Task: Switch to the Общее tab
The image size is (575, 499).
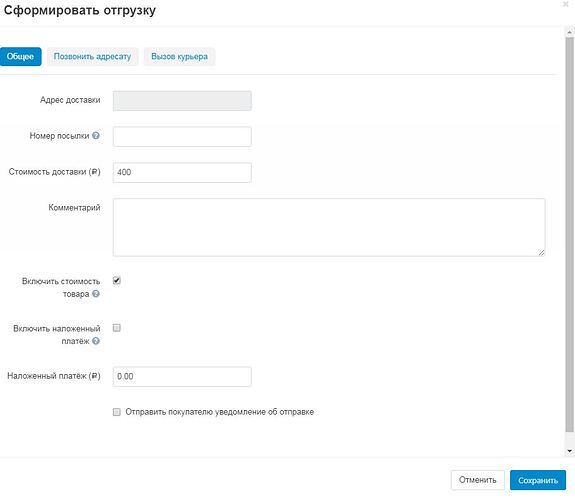Action: 21,56
